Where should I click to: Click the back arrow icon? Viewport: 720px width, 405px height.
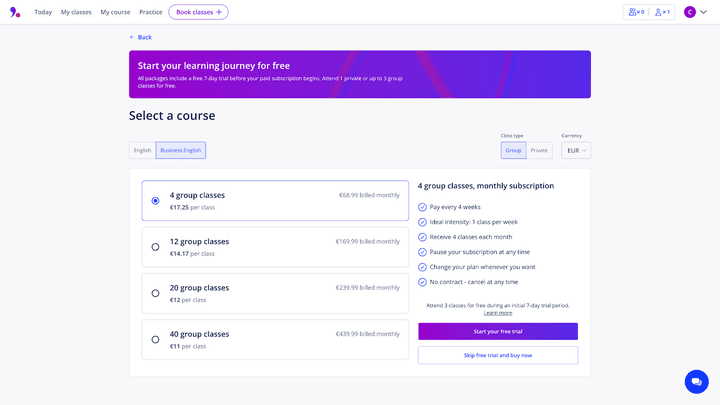(132, 37)
